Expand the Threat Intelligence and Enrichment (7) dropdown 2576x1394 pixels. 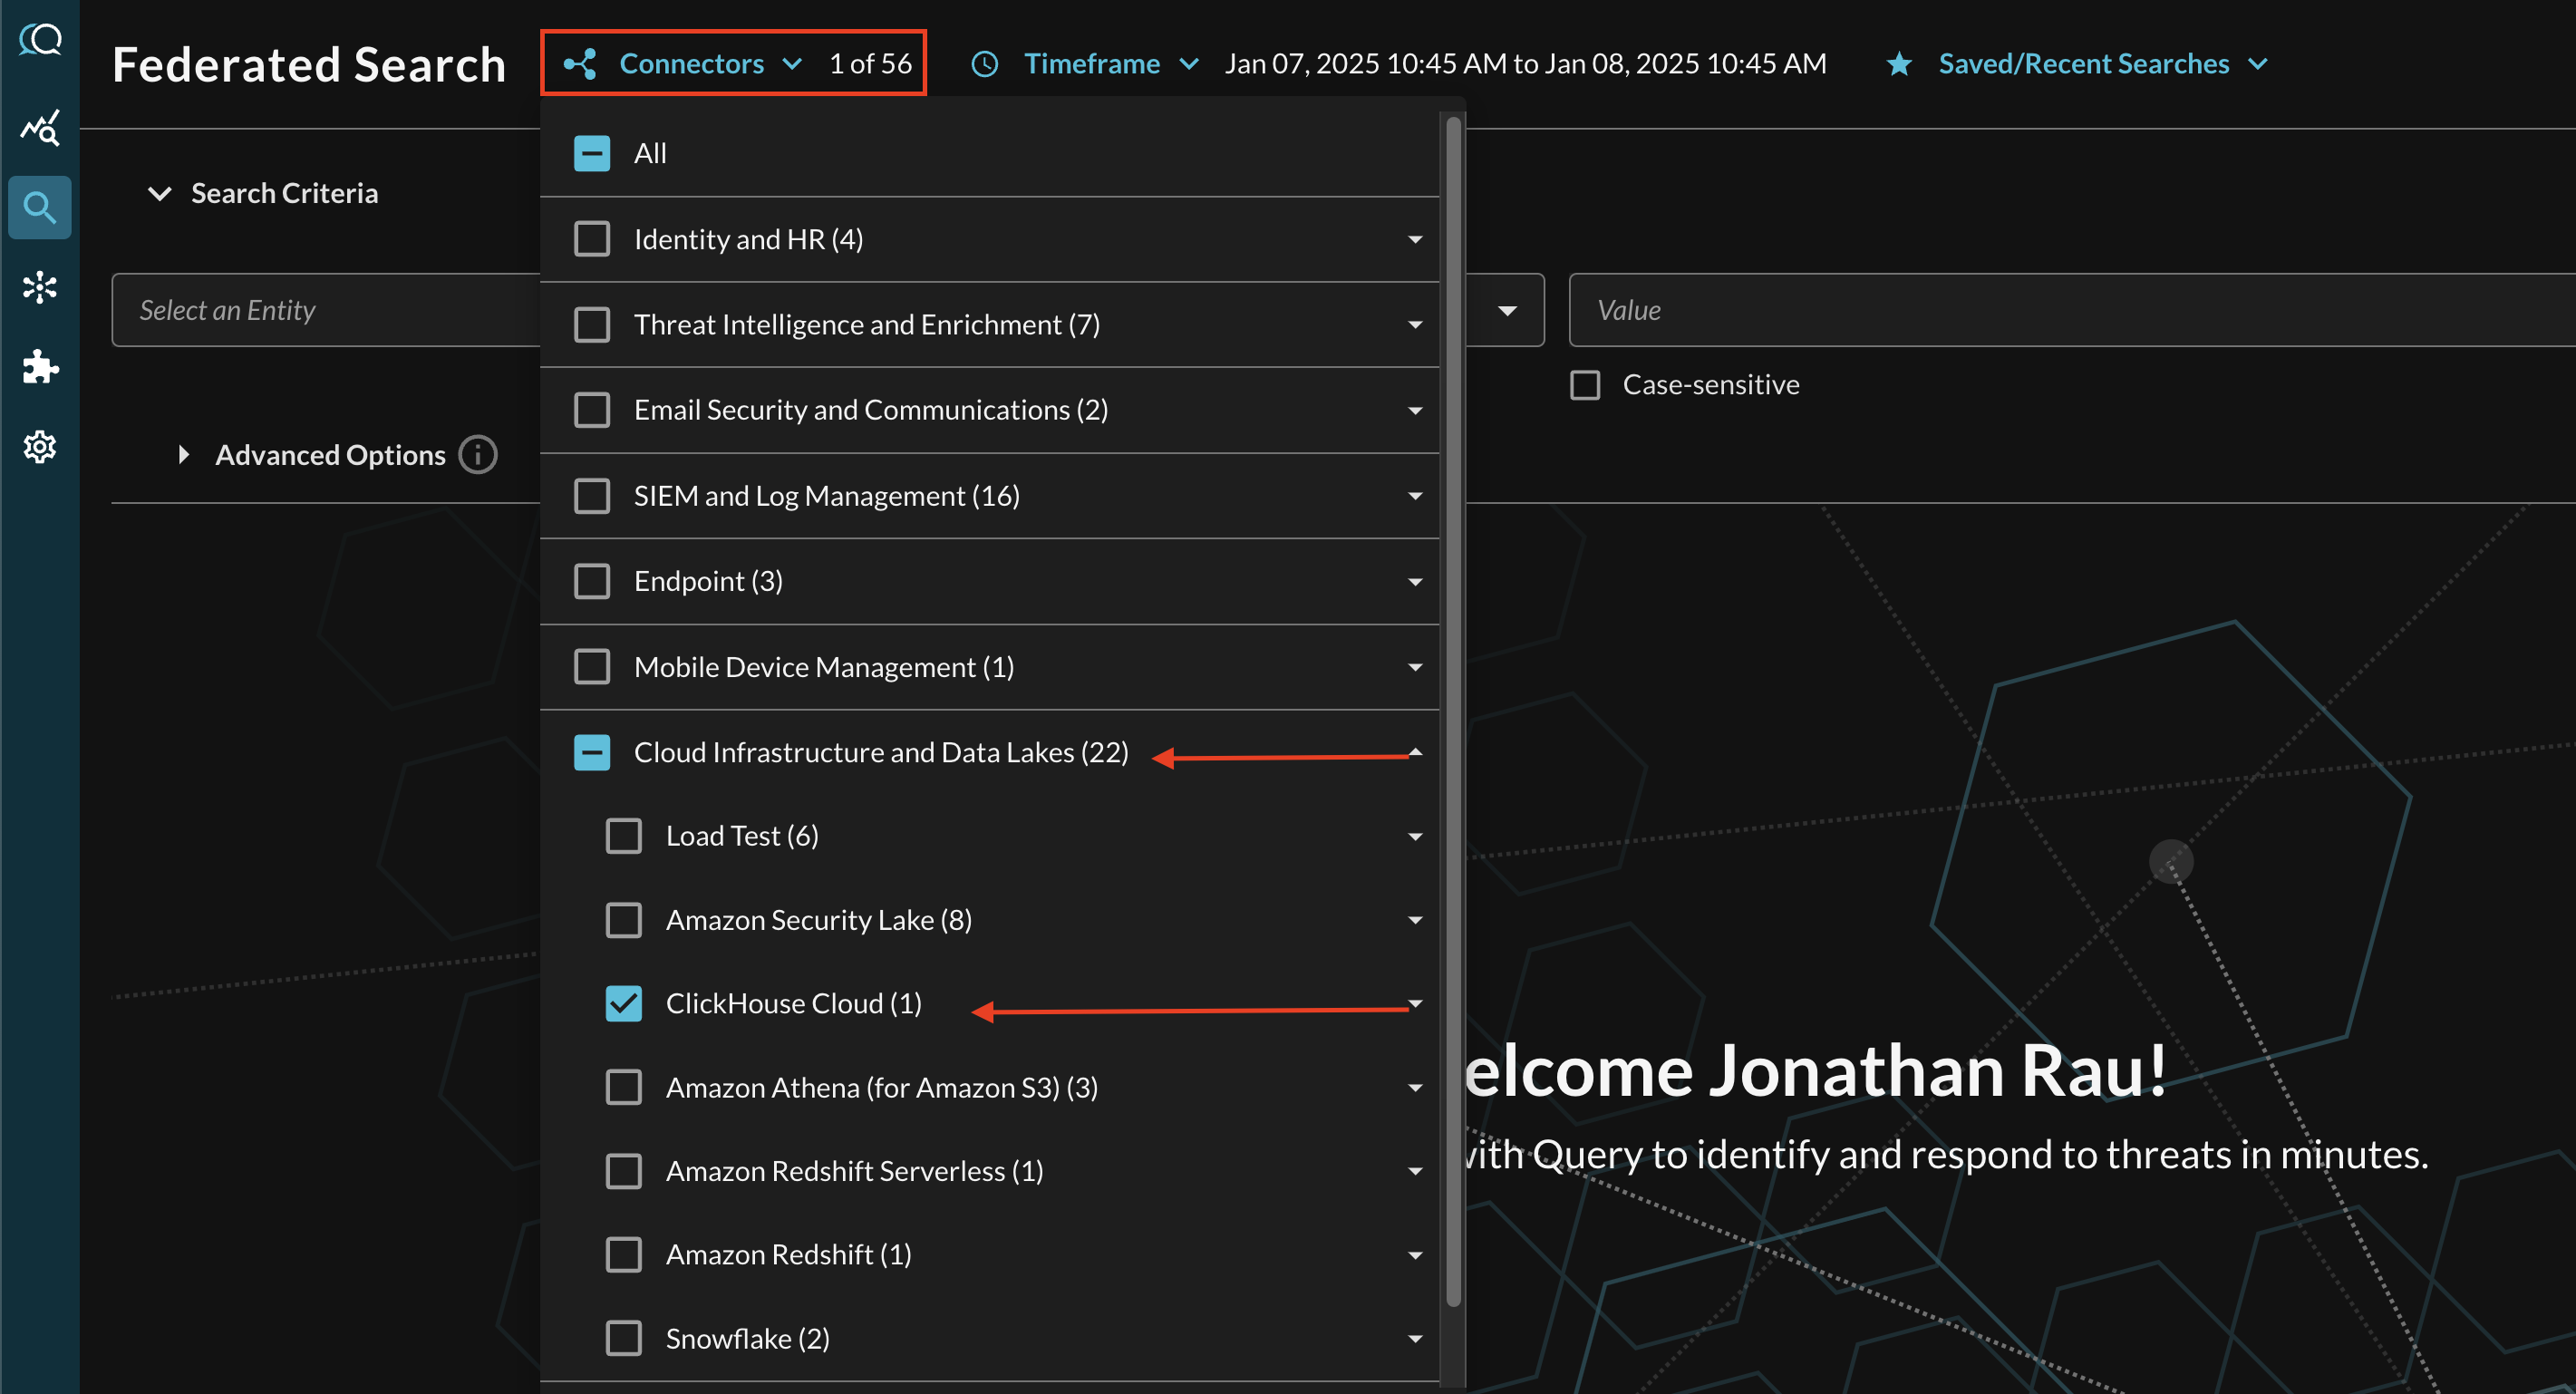(x=1416, y=323)
